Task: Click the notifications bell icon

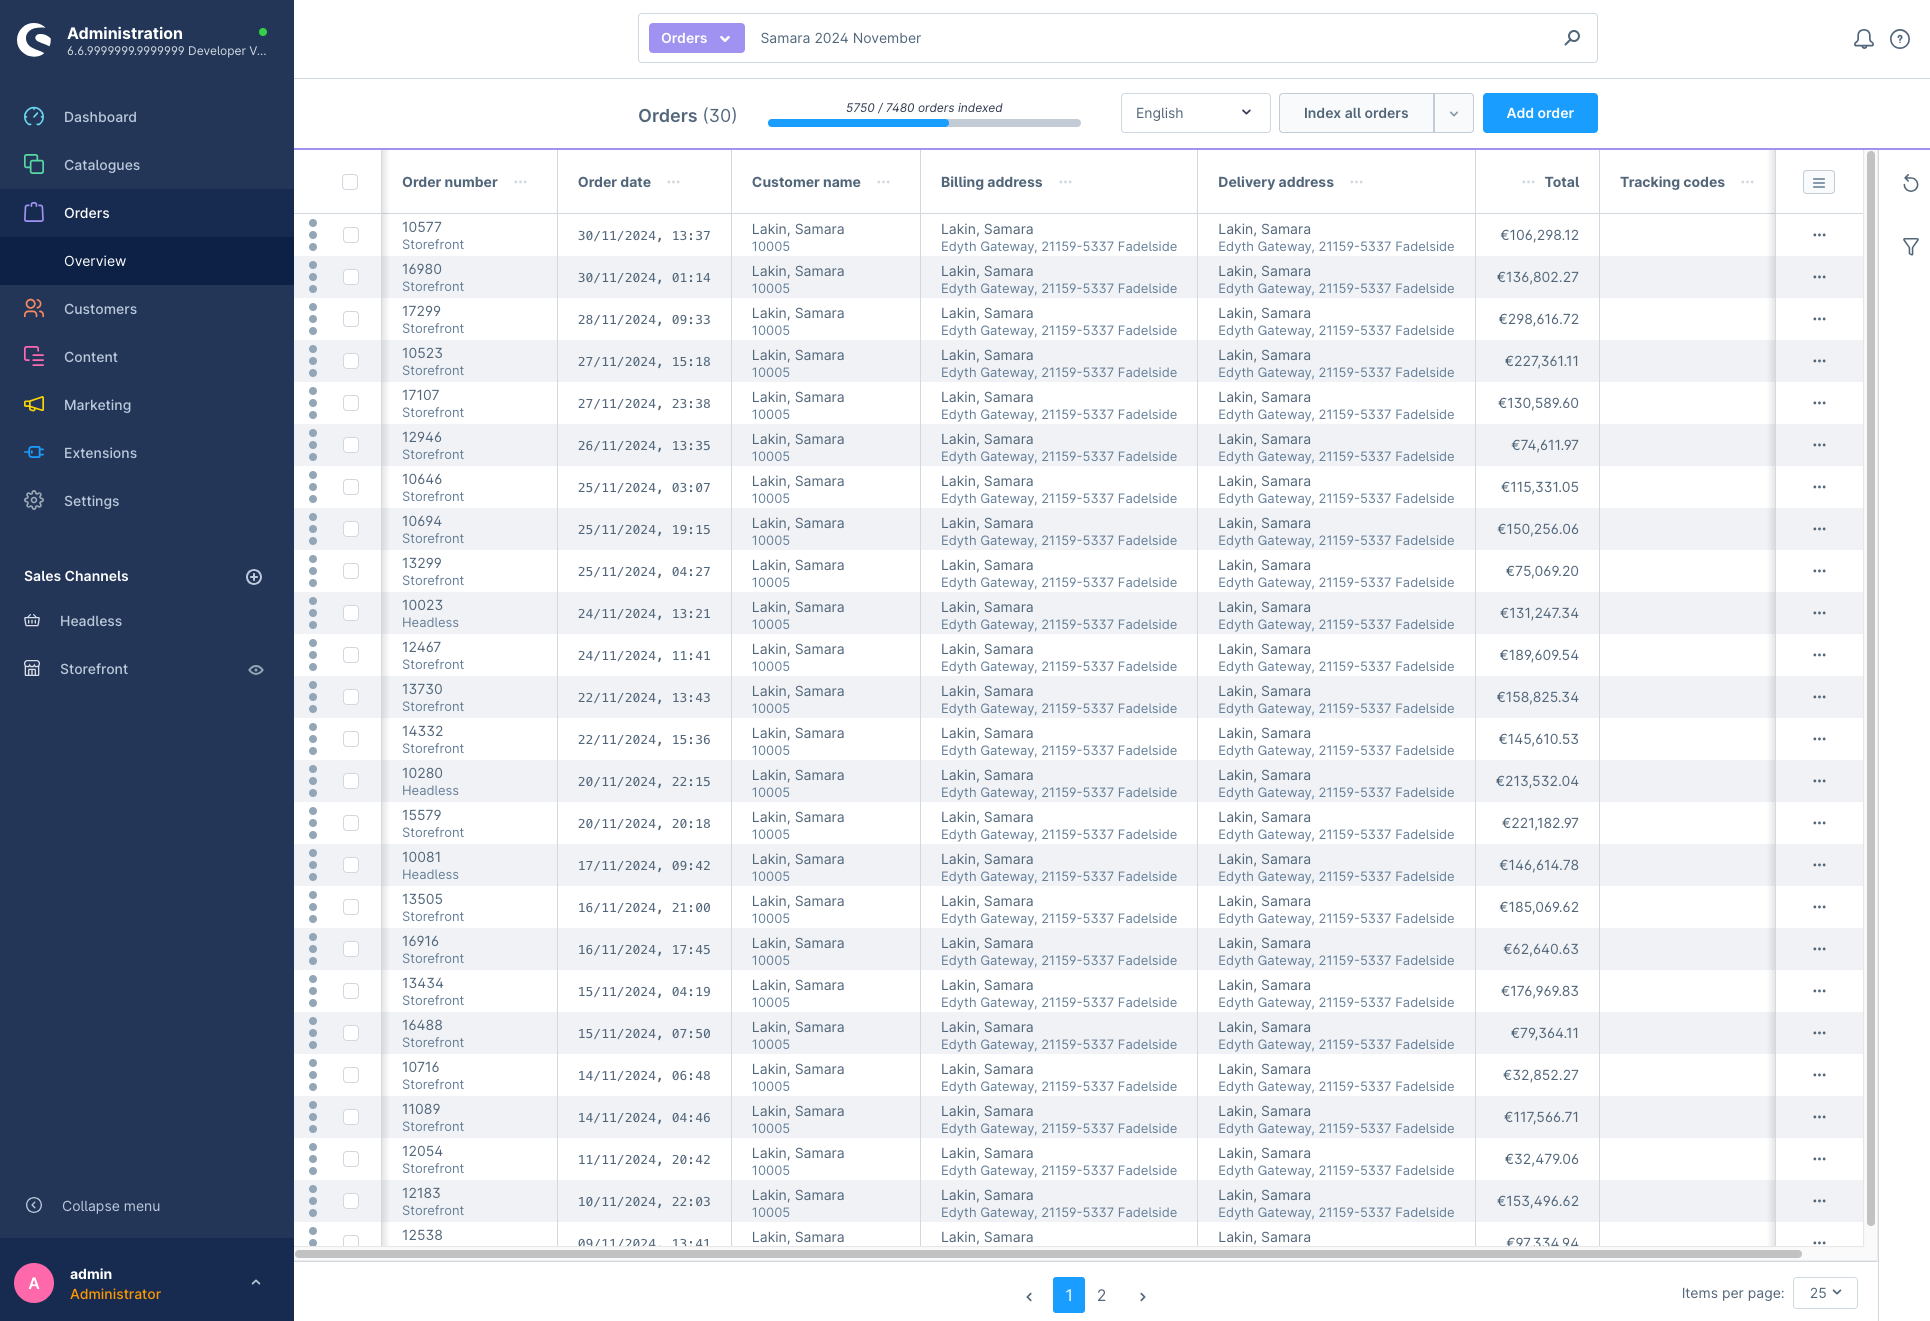Action: coord(1861,38)
